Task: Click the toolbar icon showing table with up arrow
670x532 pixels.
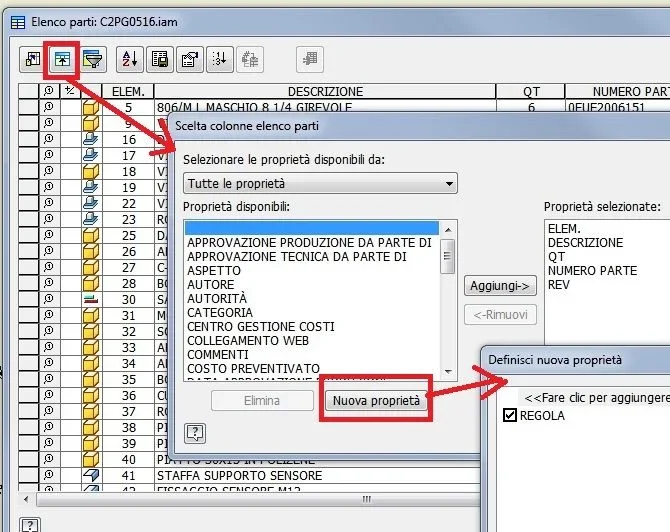Action: click(x=62, y=59)
